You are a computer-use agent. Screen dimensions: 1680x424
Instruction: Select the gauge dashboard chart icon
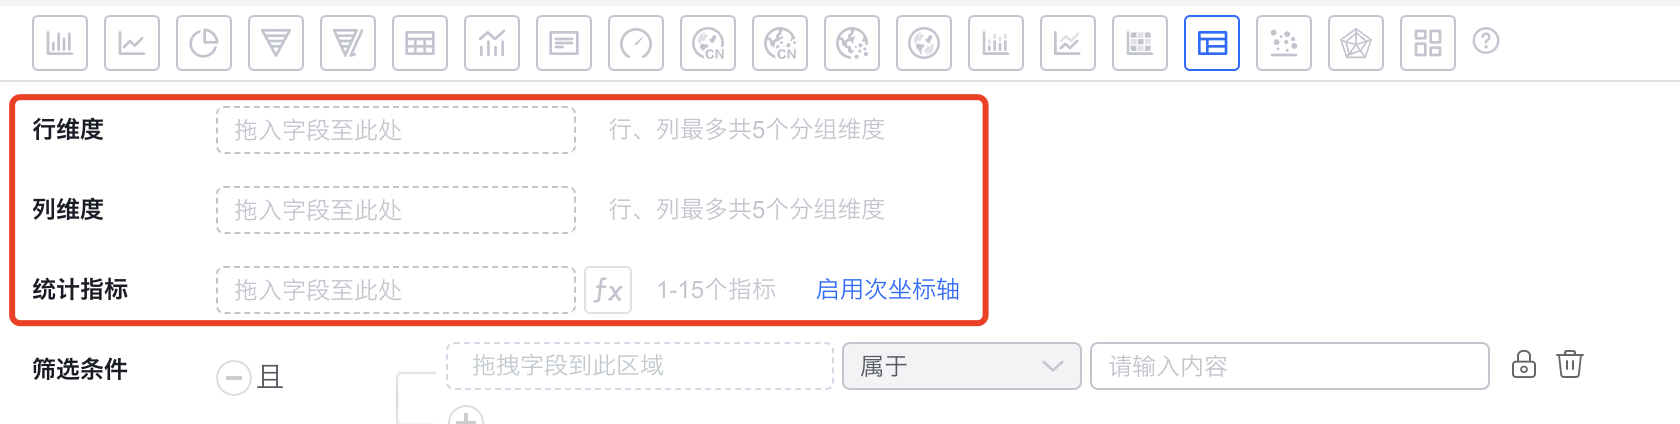coord(636,43)
